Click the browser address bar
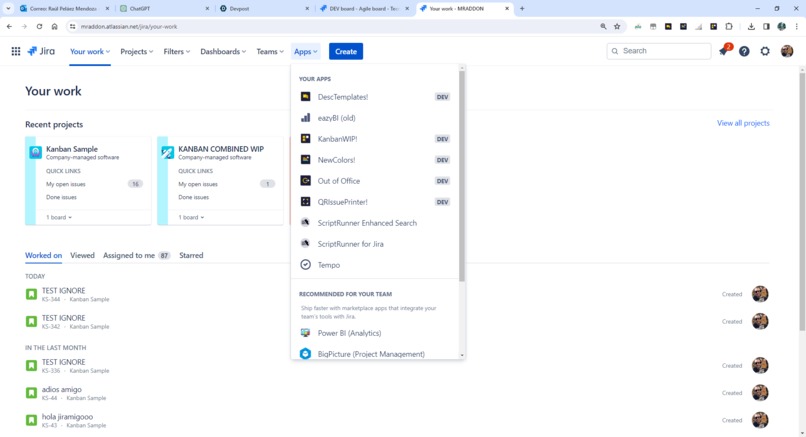Screen dimensions: 806x437 (334, 26)
